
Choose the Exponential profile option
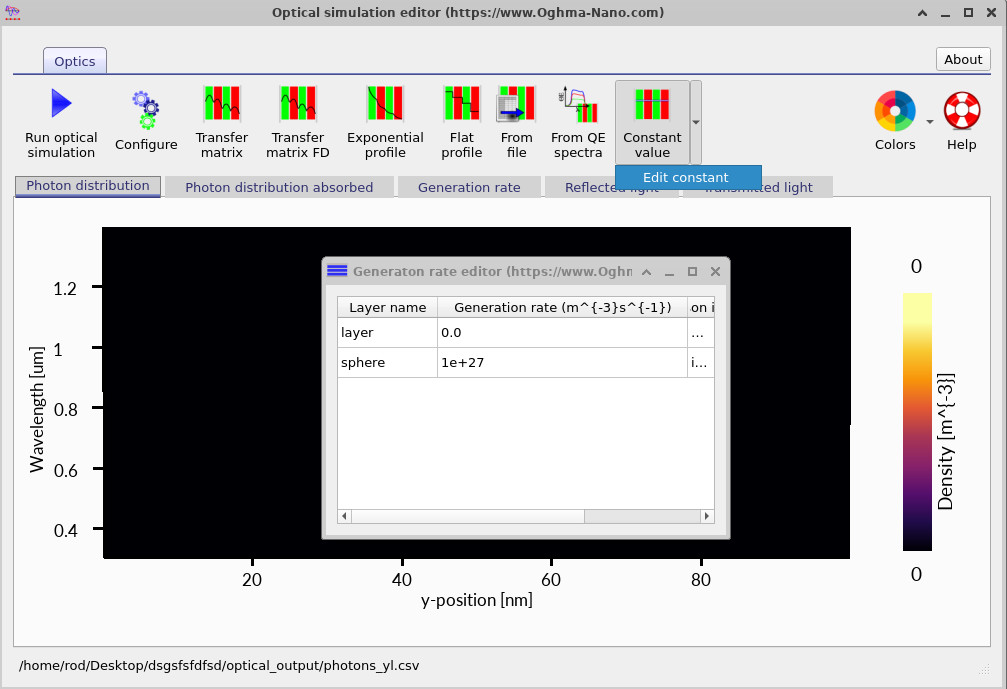385,120
